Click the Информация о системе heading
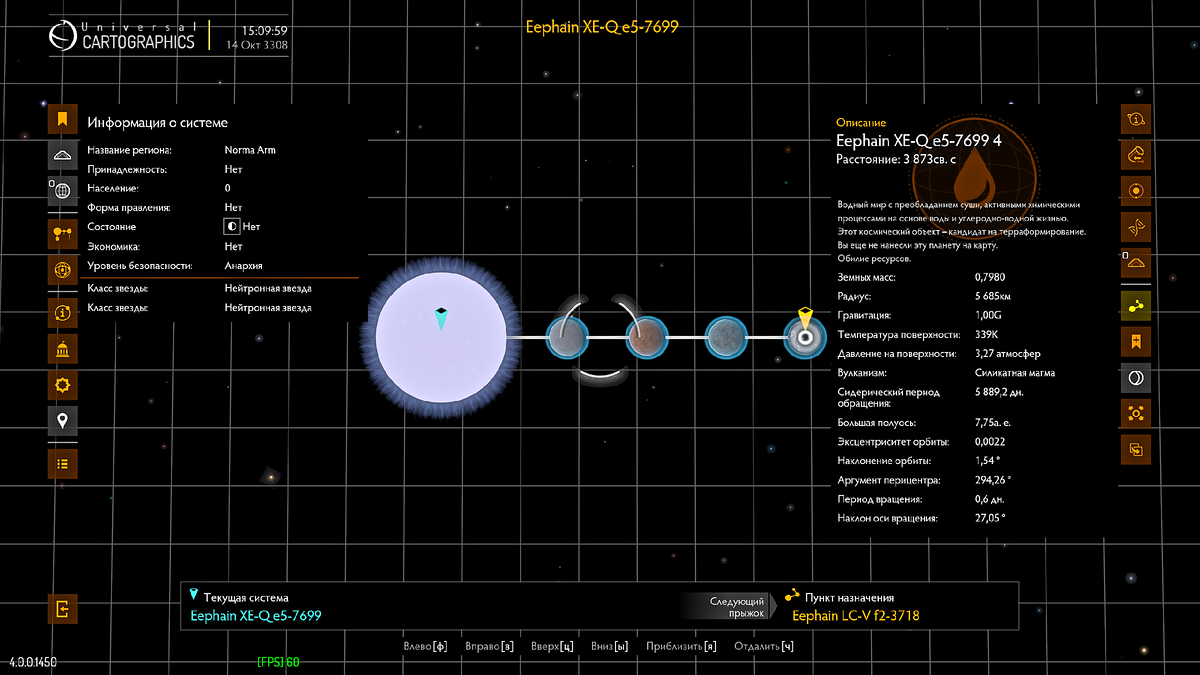The image size is (1200, 675). (x=157, y=123)
